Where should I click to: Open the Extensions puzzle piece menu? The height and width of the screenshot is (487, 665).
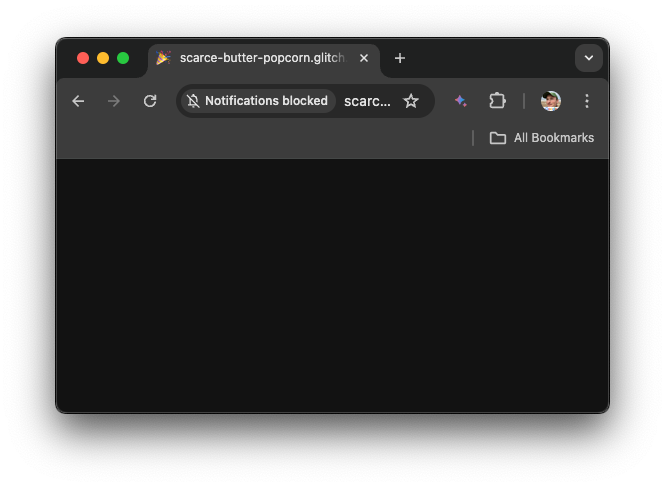coord(497,101)
